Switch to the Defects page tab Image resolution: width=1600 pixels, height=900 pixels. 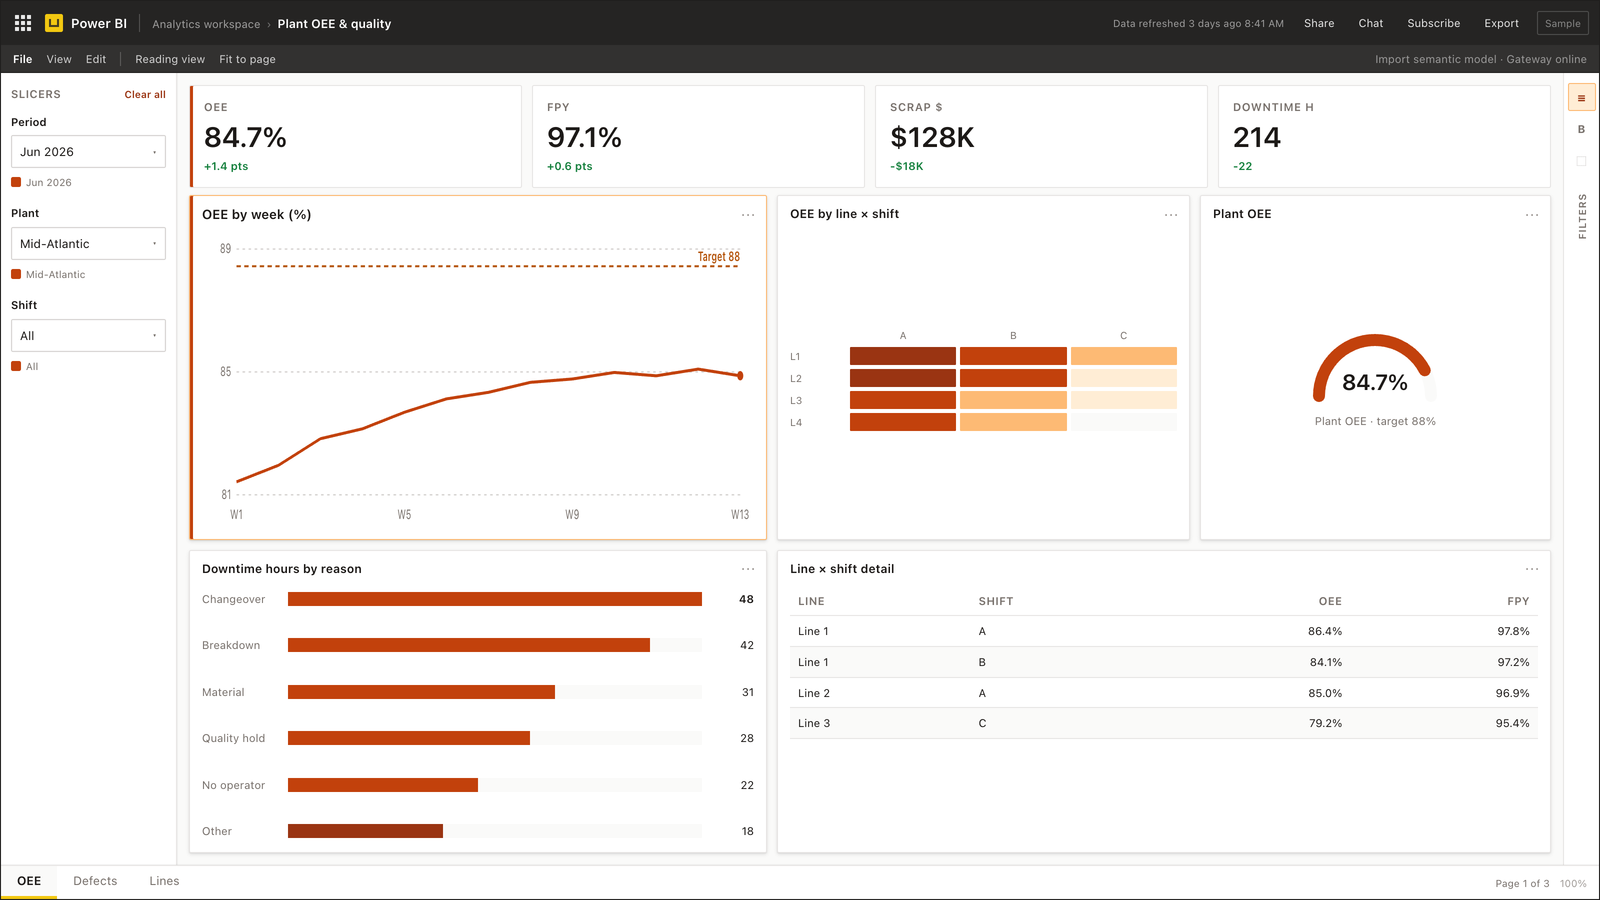(x=95, y=881)
